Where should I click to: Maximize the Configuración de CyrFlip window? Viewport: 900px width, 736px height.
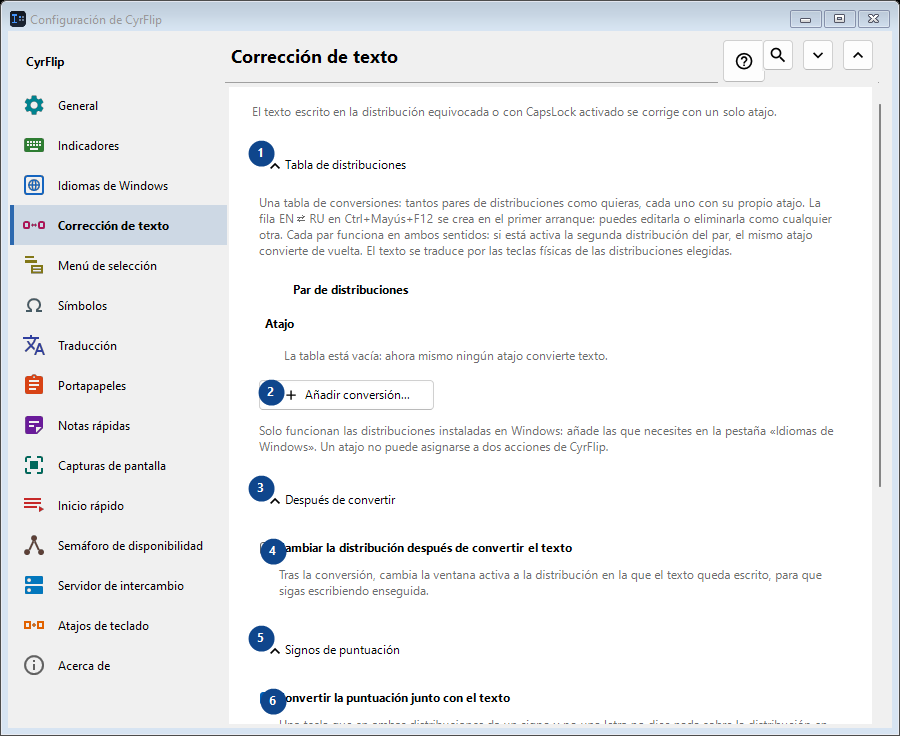click(x=839, y=19)
